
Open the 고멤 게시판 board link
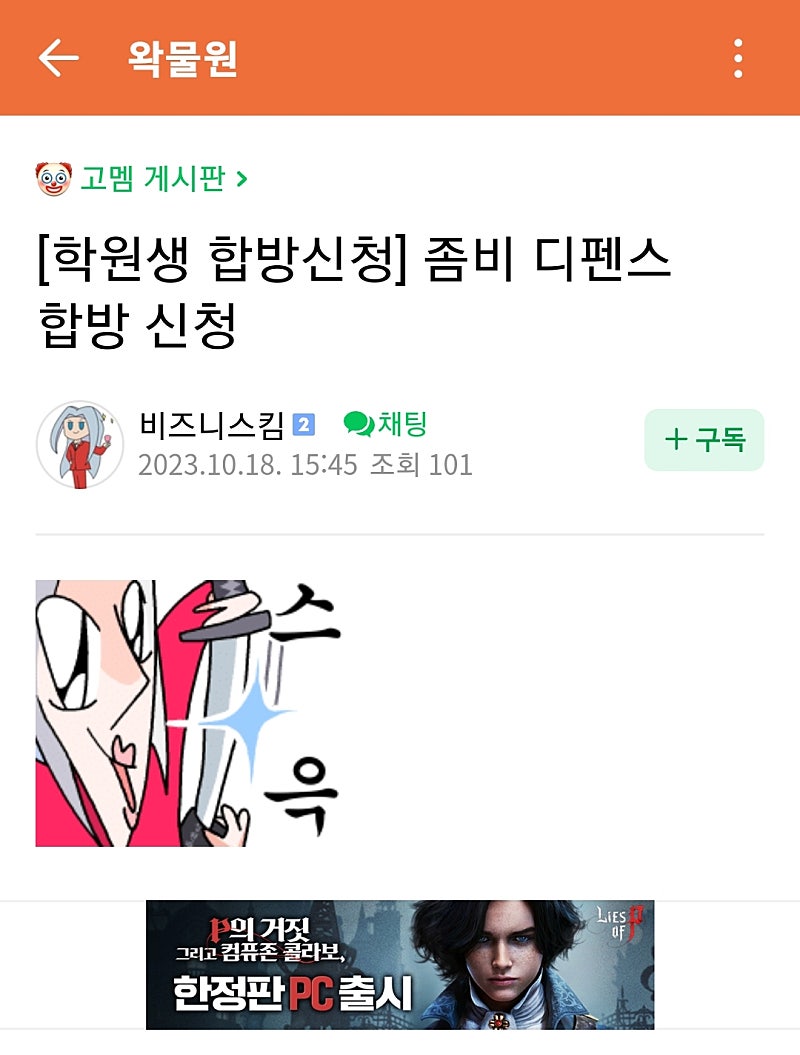click(x=153, y=179)
